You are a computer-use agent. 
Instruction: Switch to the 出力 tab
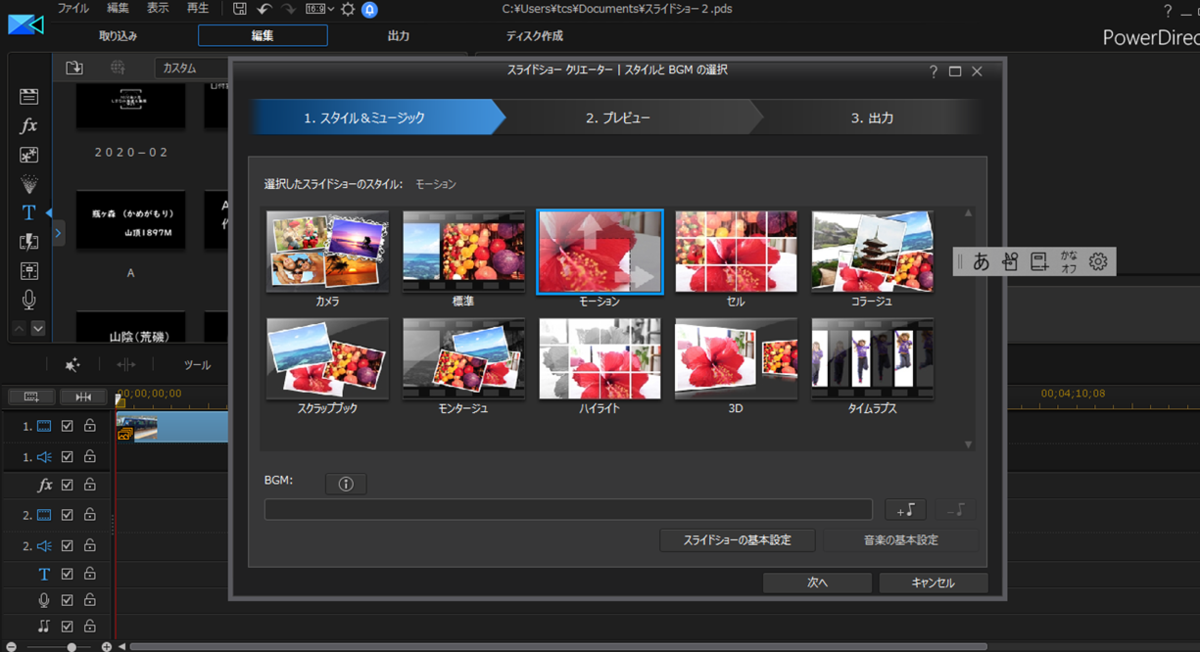tap(398, 36)
